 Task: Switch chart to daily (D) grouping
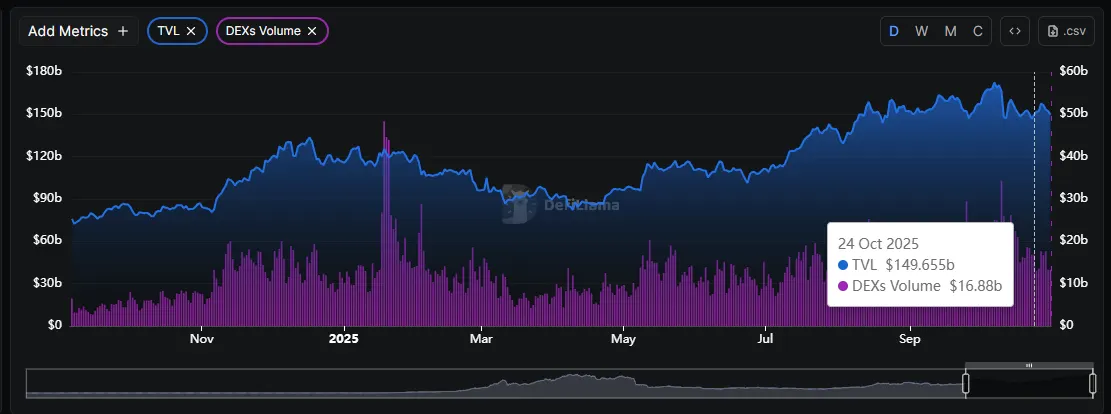tap(894, 31)
